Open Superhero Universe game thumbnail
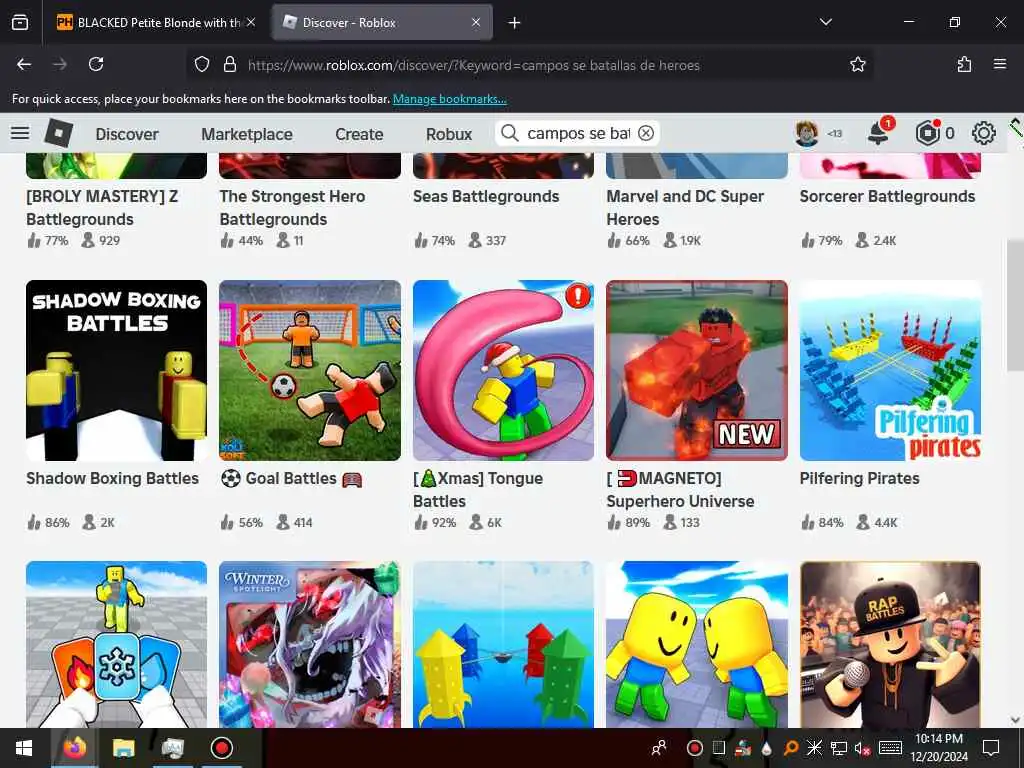 pos(697,370)
